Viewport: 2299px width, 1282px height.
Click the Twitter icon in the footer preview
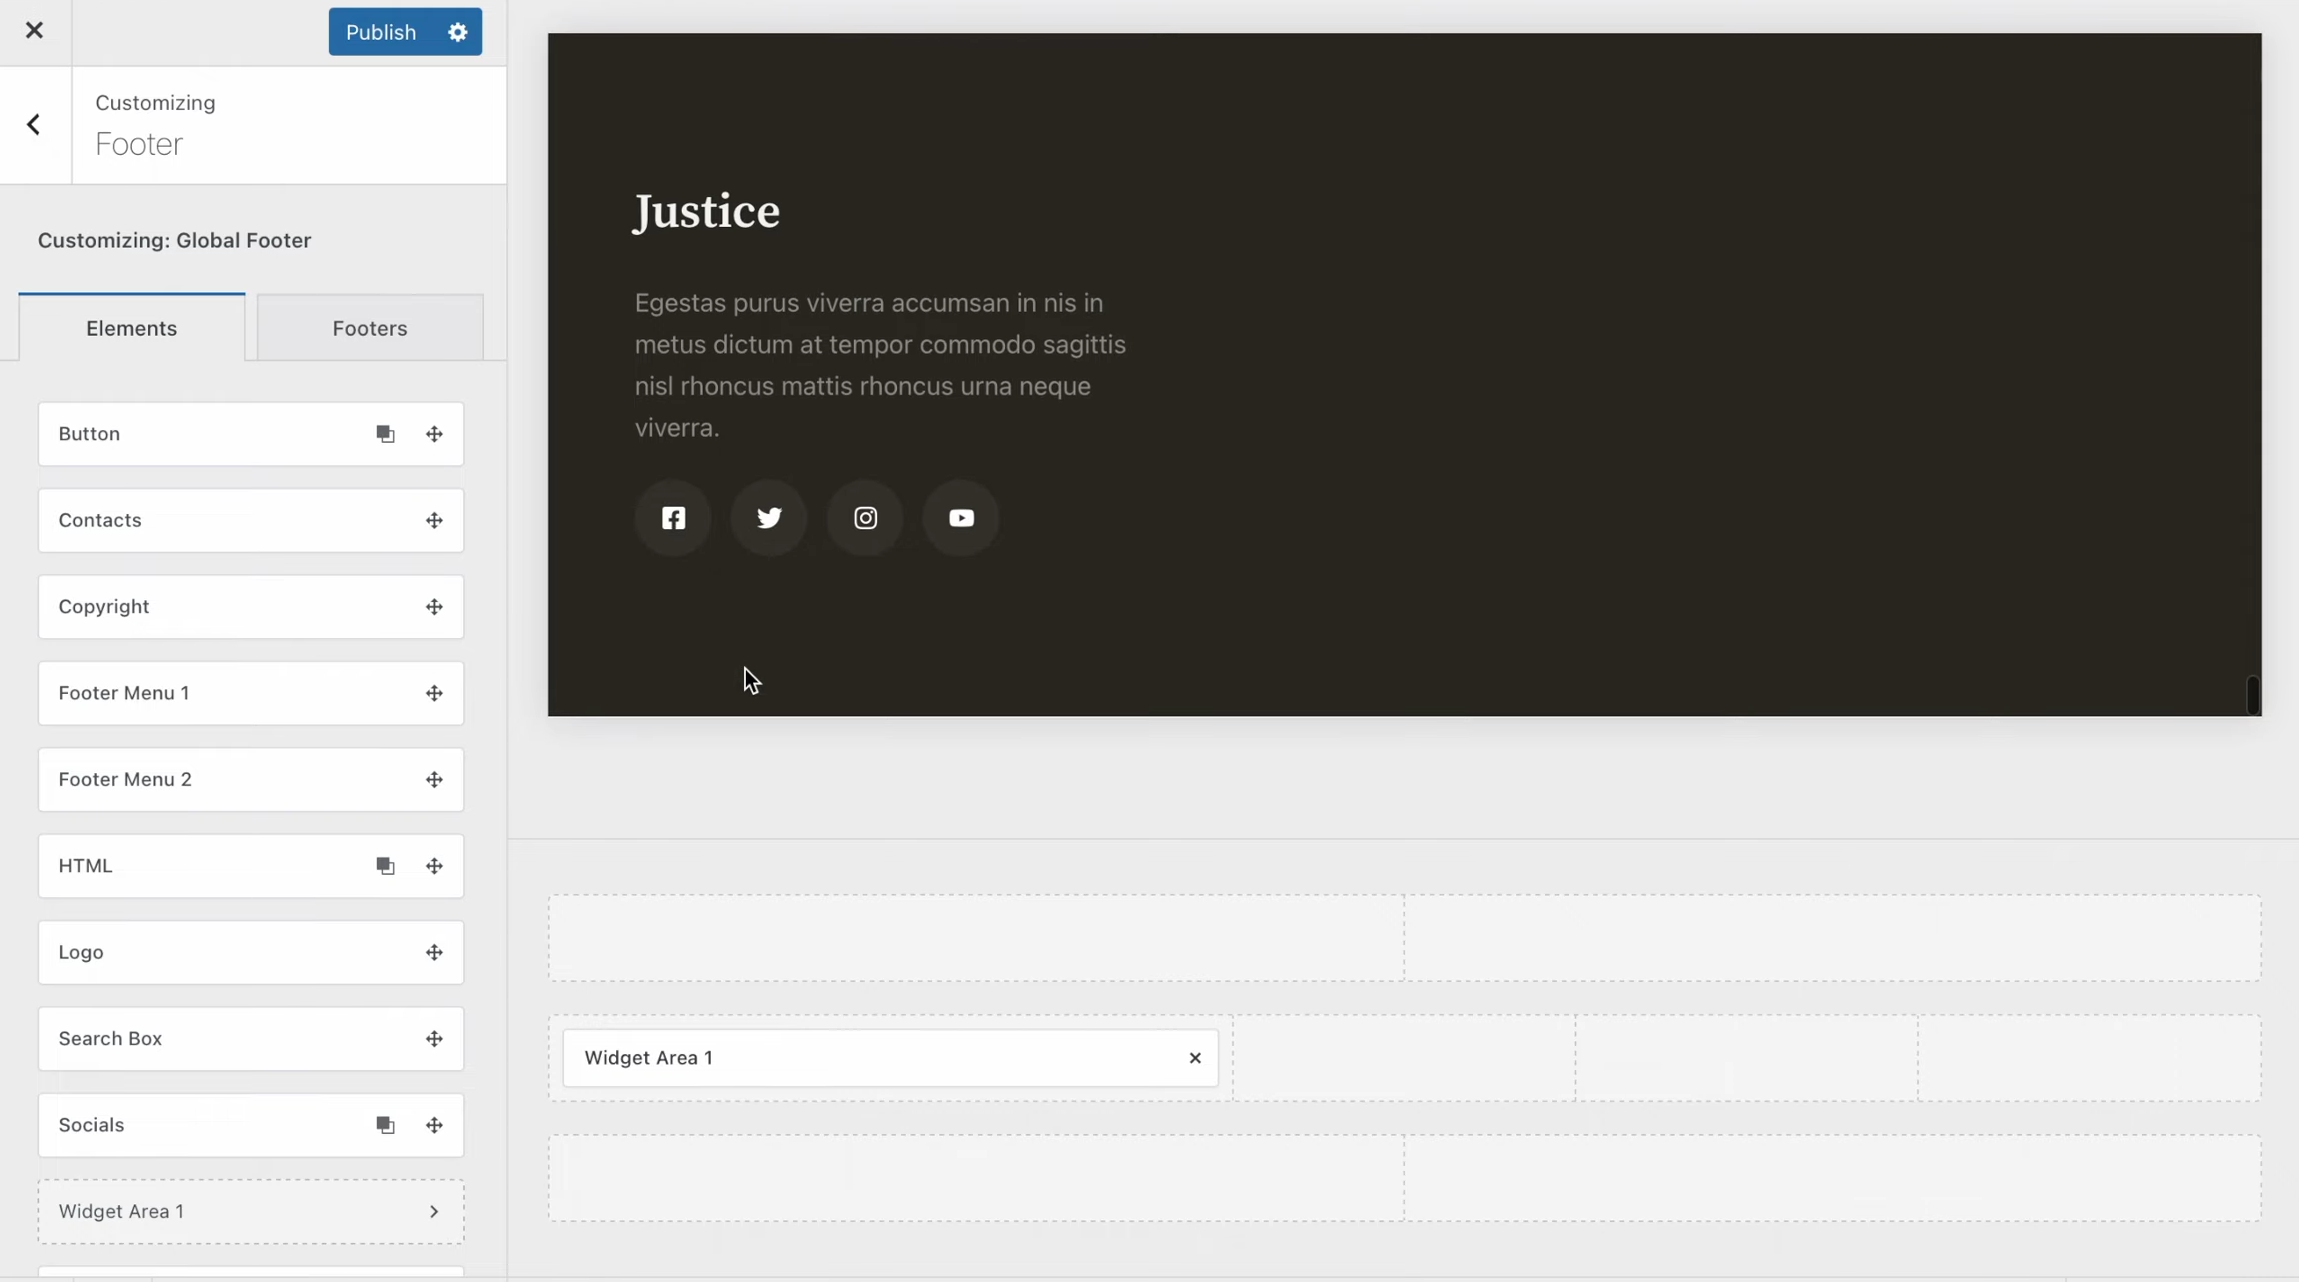coord(768,518)
